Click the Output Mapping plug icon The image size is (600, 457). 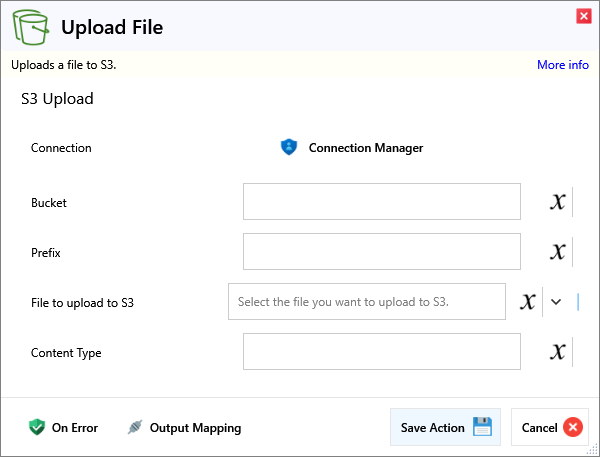(135, 428)
